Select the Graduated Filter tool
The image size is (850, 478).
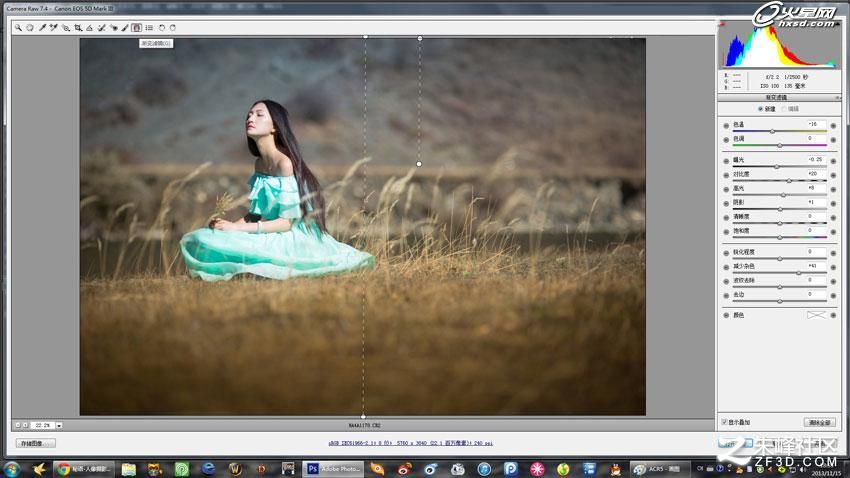pos(137,28)
